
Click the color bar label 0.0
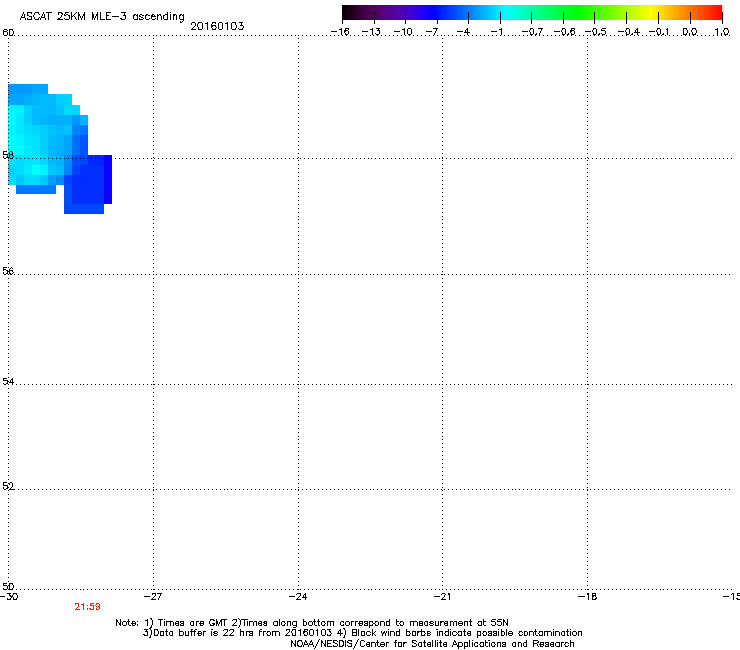pos(690,32)
